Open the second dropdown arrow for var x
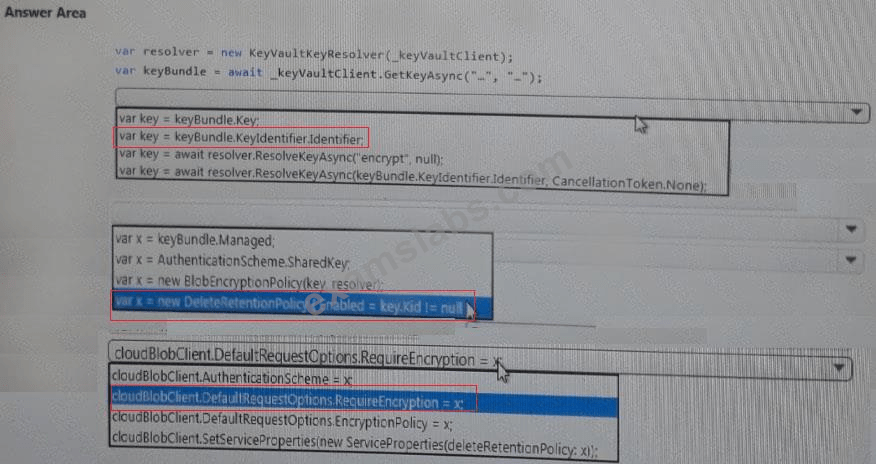This screenshot has height=464, width=876. tap(851, 229)
